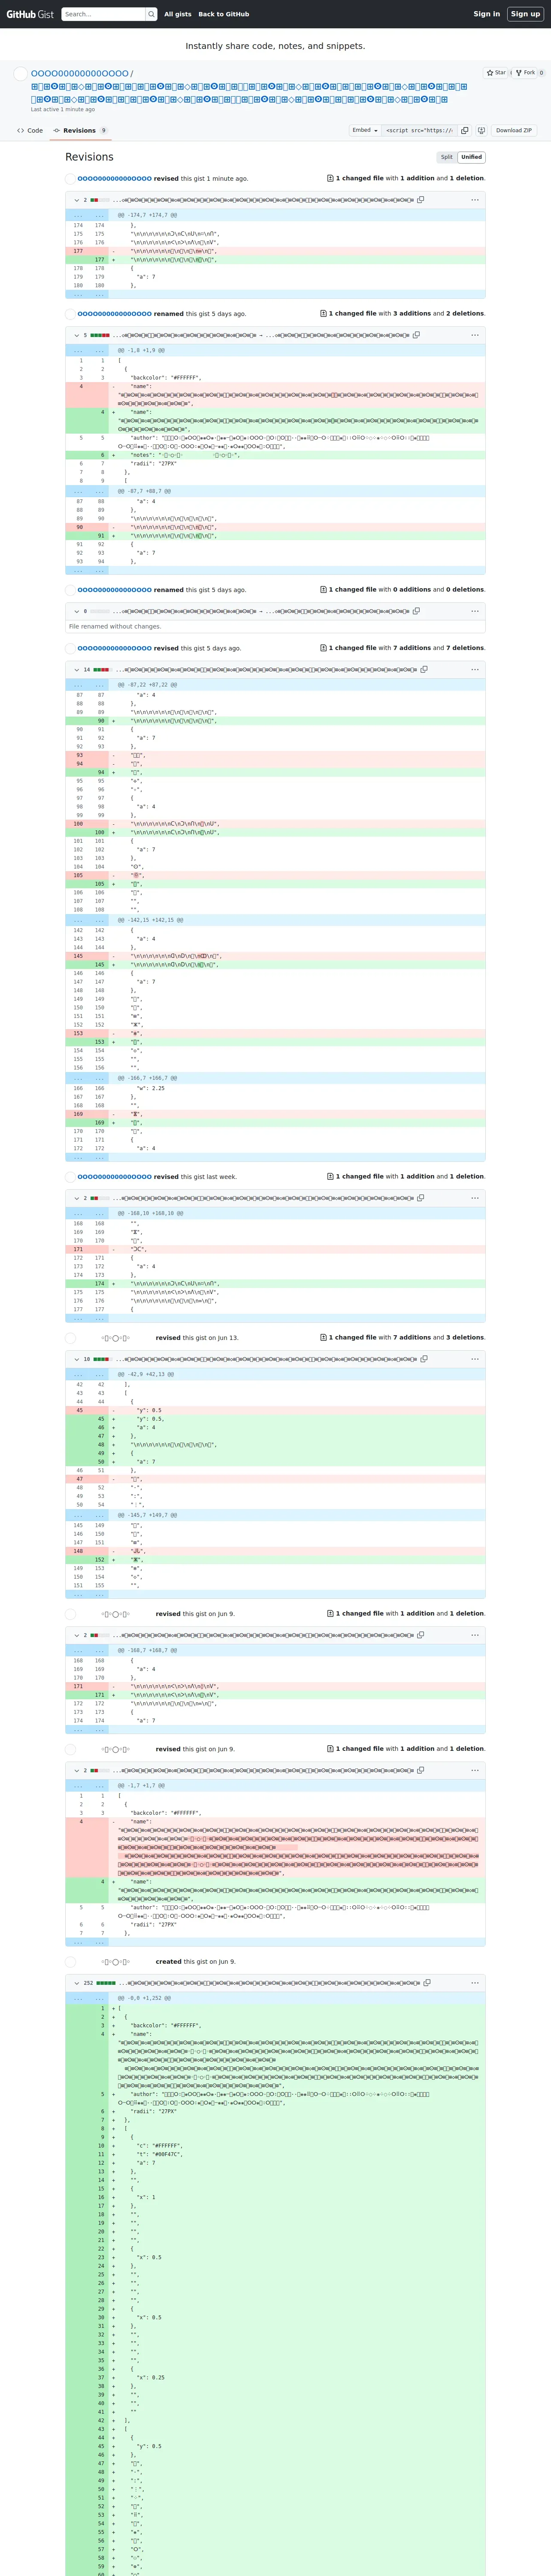
Task: Expand hidden lines above hunk @@ -174,7 +174,7 @@
Action: tap(88, 215)
